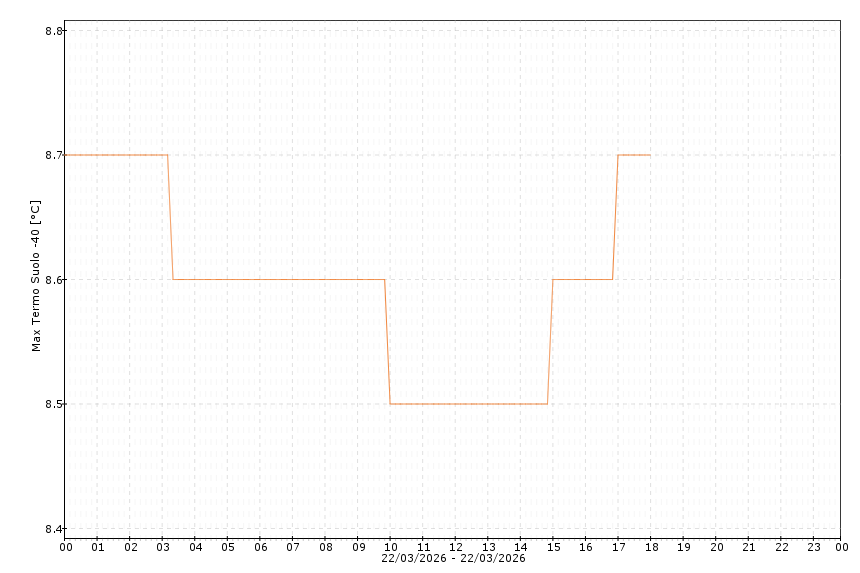Click the 8.6 y-axis value label
Image resolution: width=860 pixels, height=573 pixels.
pos(55,280)
